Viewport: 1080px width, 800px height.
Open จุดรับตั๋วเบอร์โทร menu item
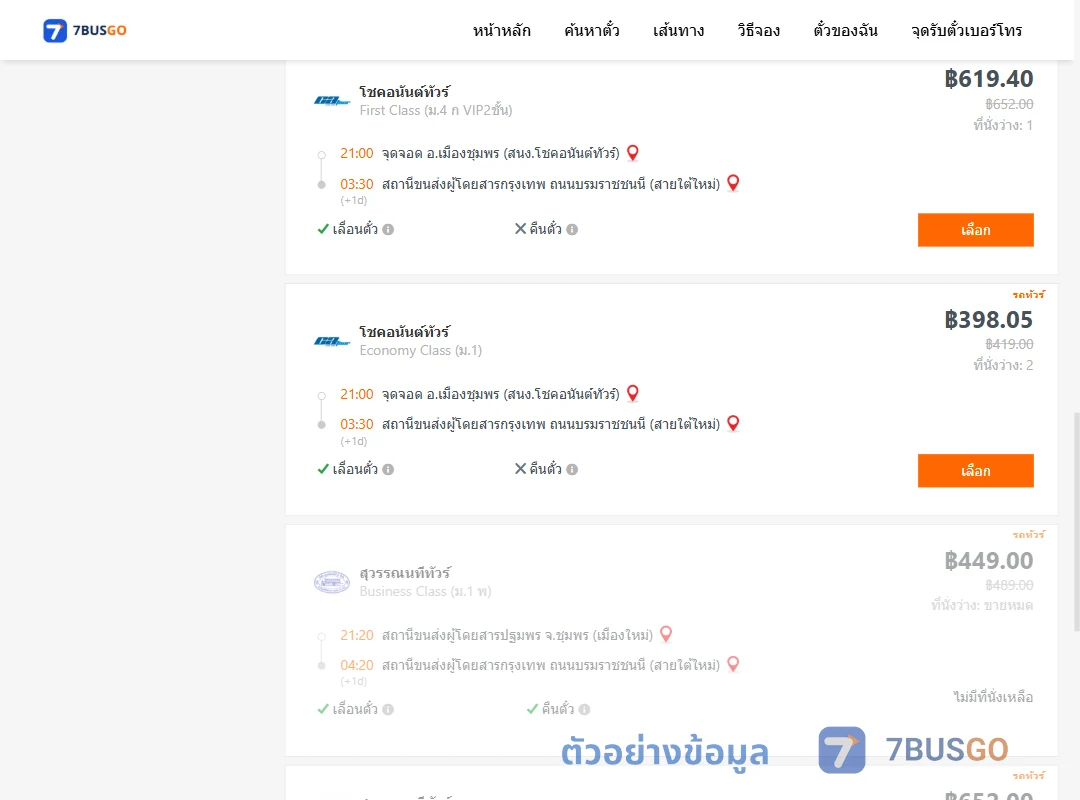point(966,30)
